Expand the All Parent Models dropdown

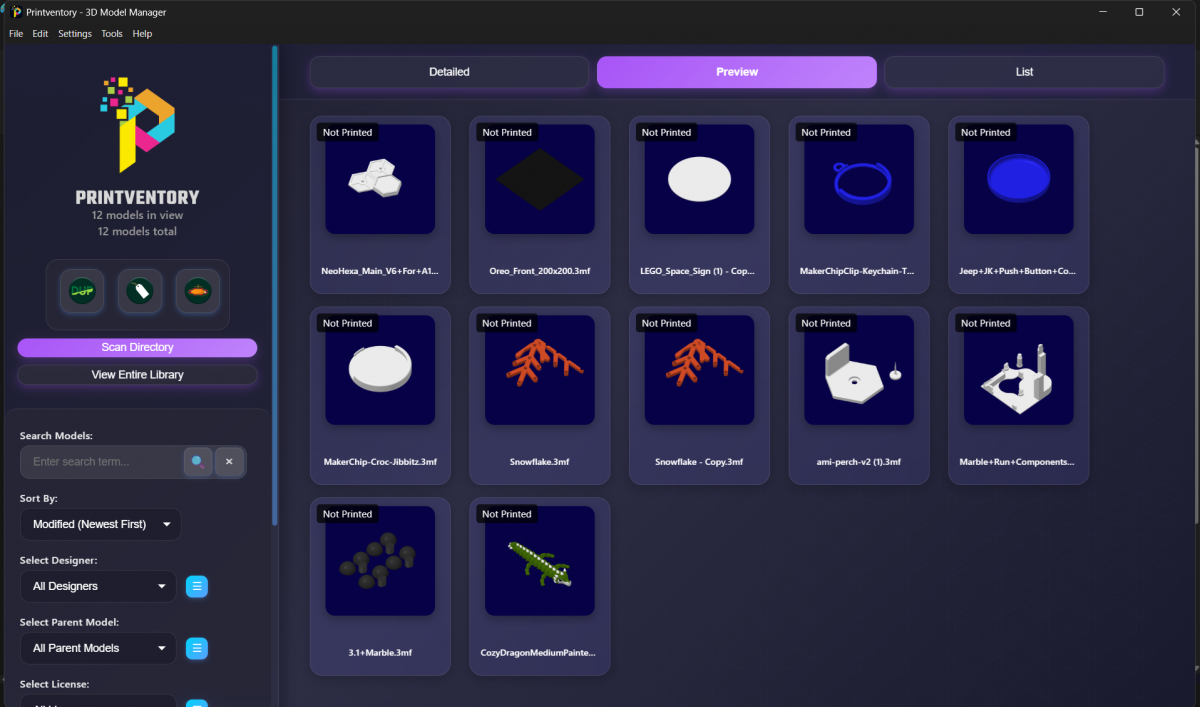[98, 648]
